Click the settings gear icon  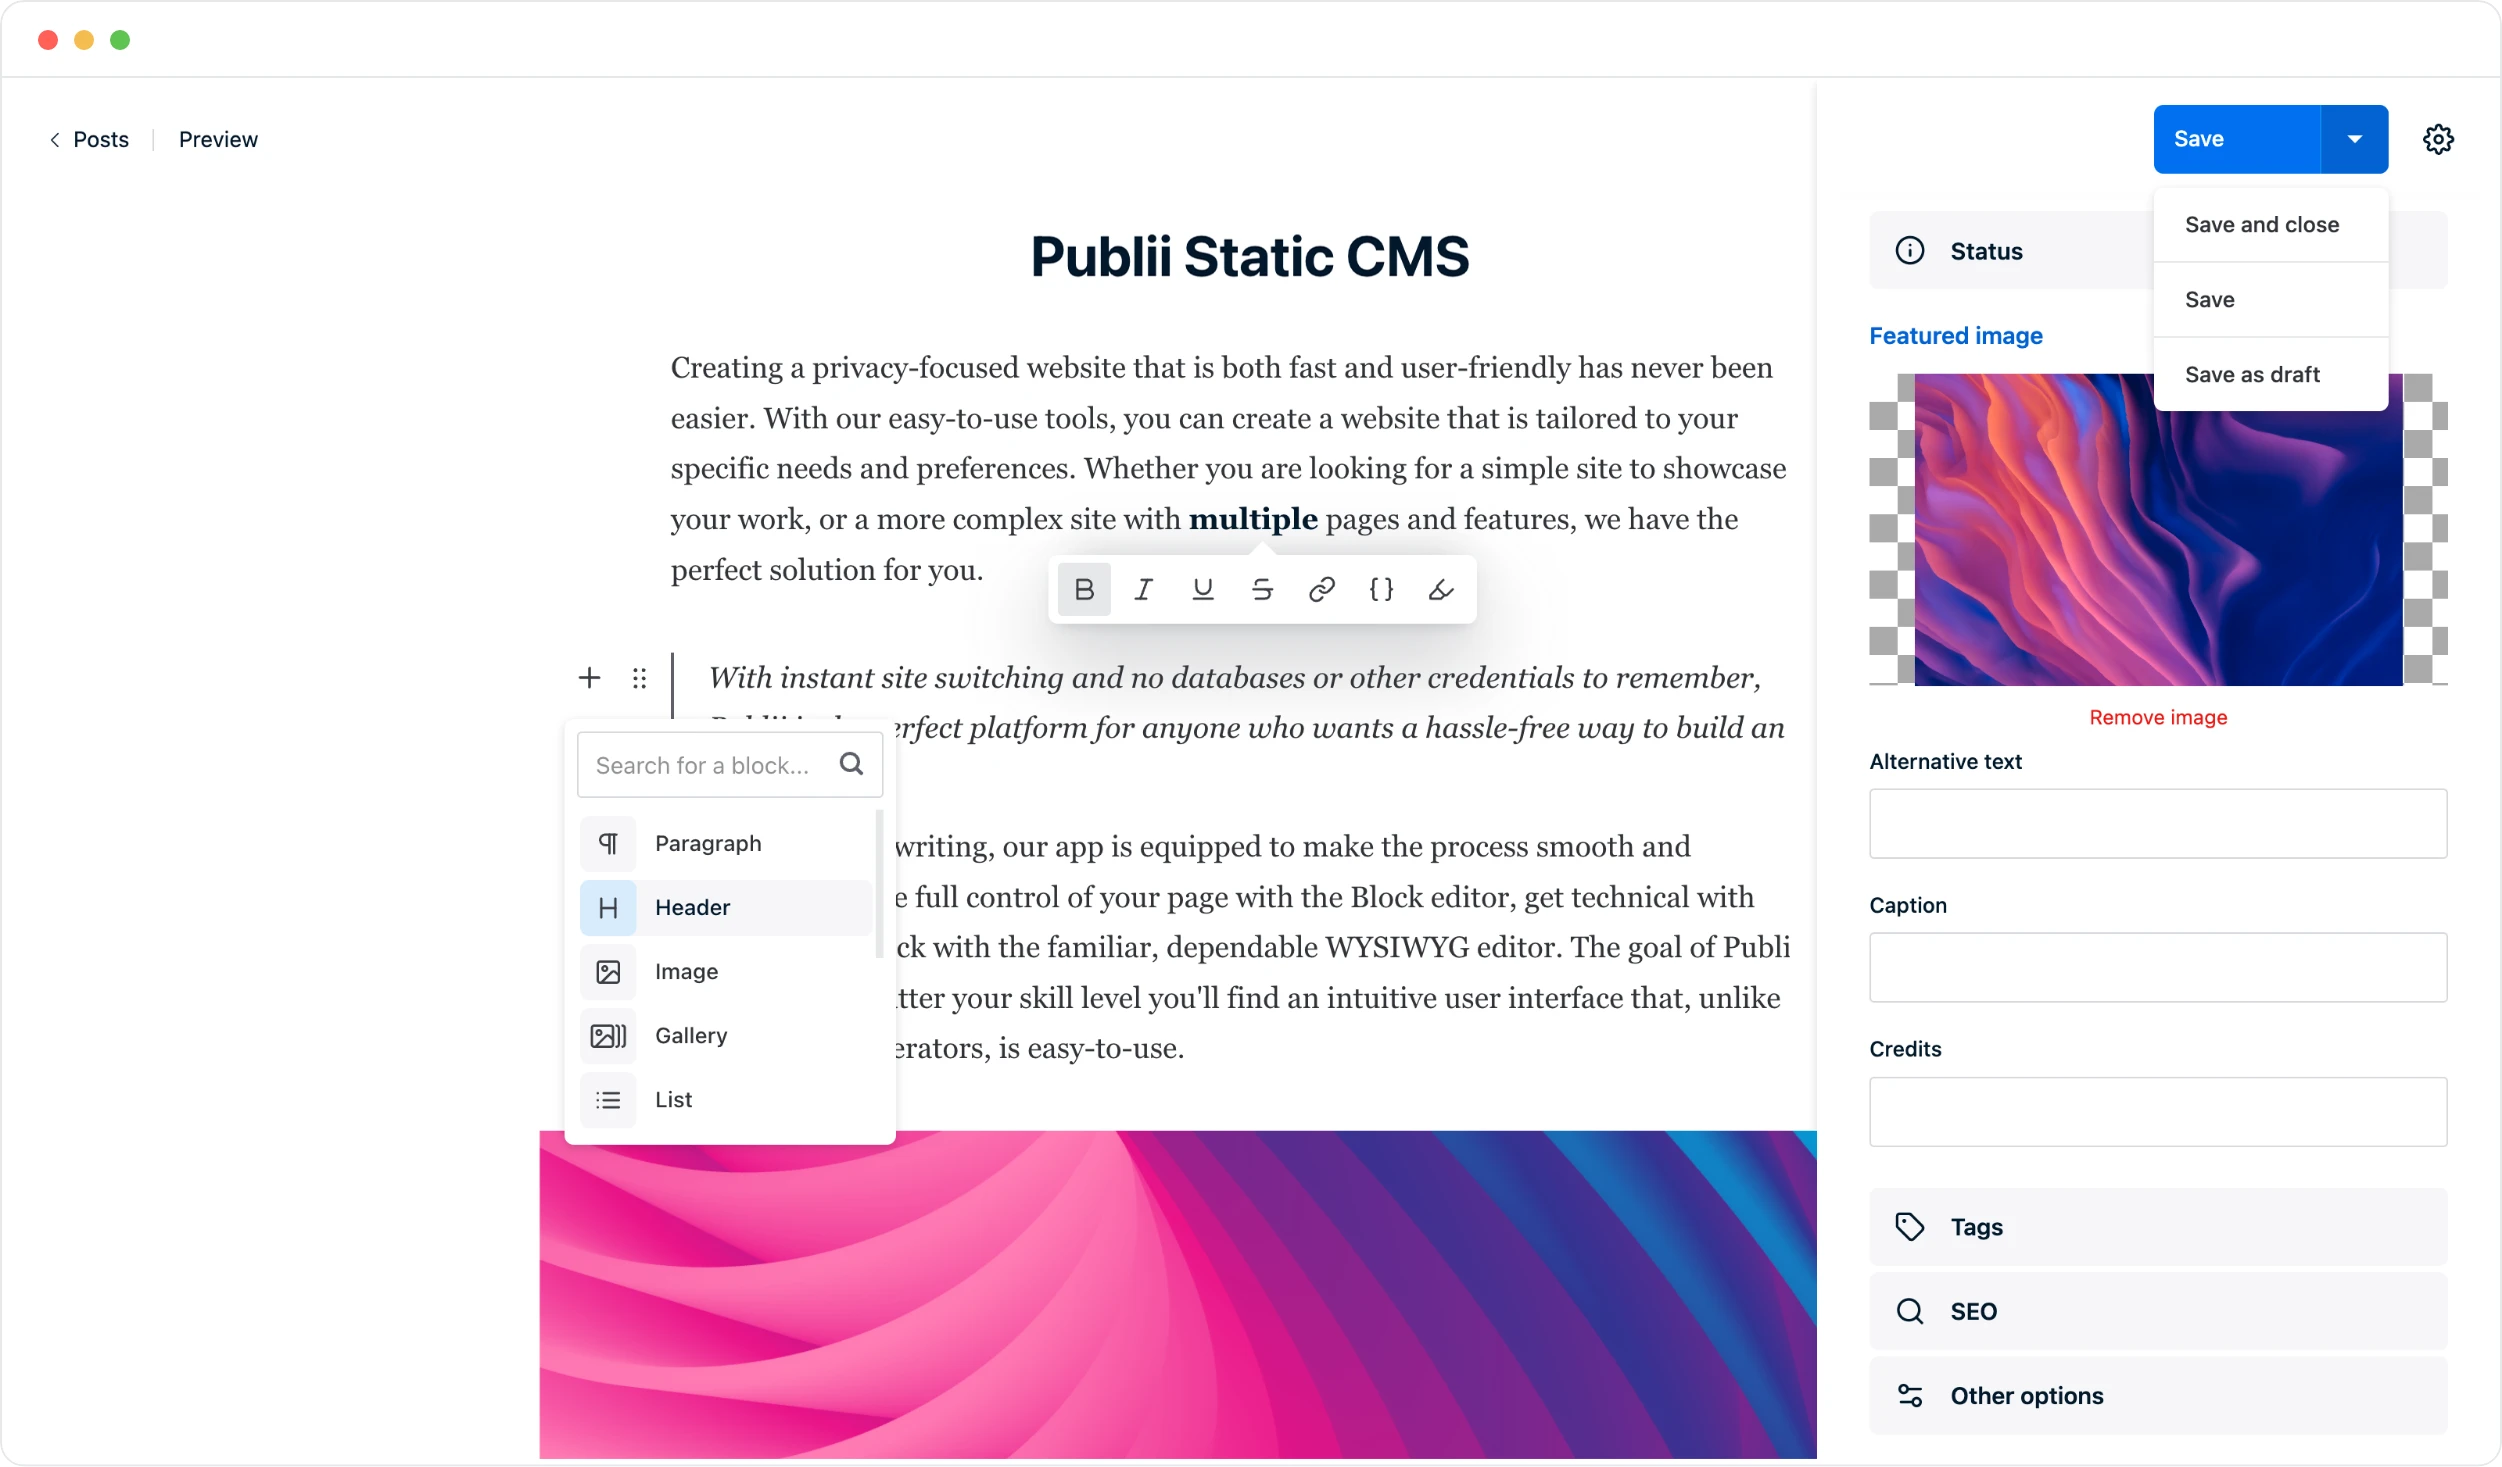[2439, 140]
